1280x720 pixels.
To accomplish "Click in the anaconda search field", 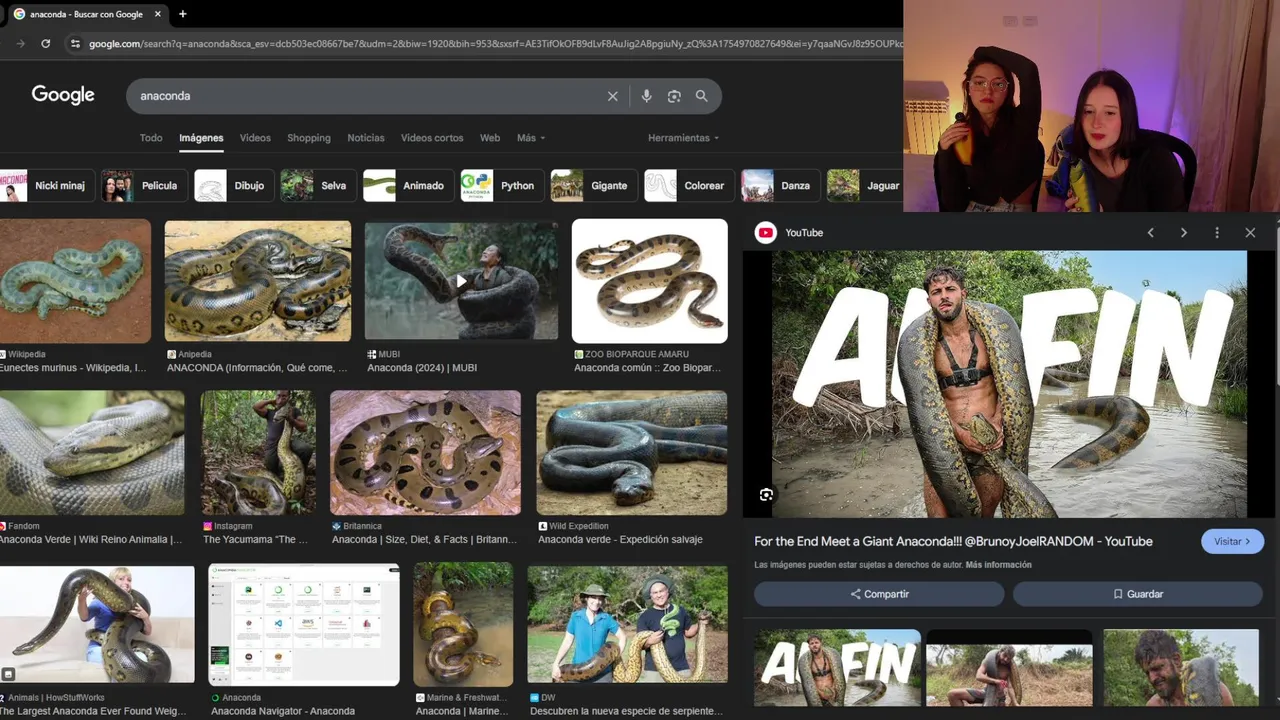I will (370, 96).
